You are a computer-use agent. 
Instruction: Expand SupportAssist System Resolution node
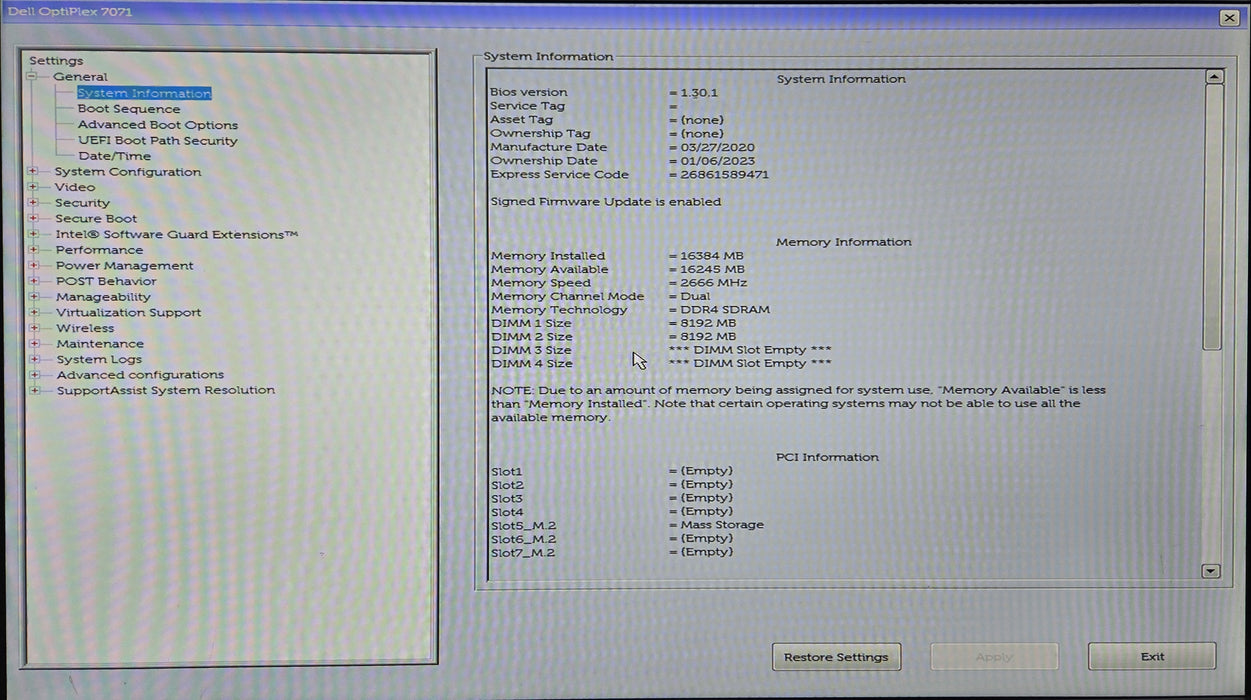pos(33,390)
